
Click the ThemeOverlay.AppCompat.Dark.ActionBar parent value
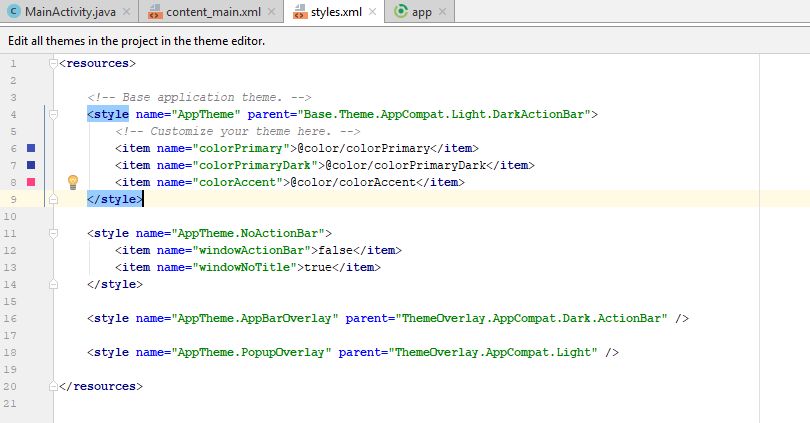532,318
